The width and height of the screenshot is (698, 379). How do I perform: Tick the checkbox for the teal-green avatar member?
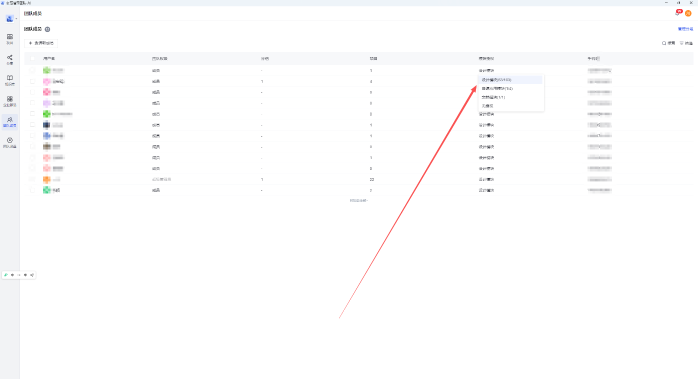(32, 190)
